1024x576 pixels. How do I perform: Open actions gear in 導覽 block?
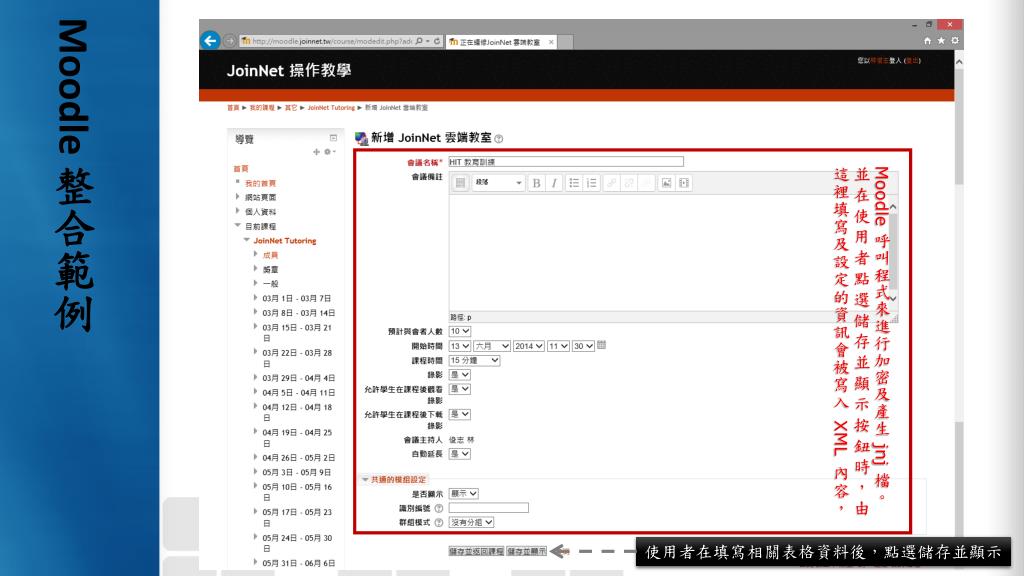(329, 152)
